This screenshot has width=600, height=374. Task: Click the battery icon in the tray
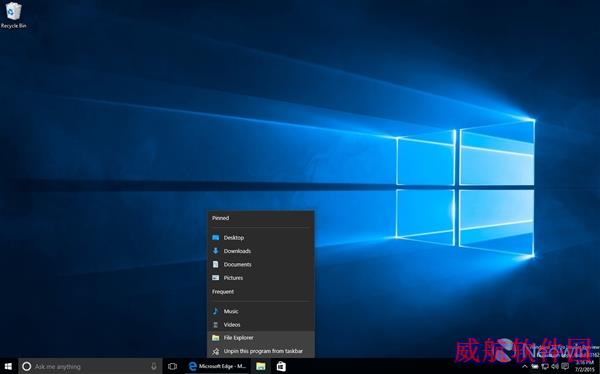coord(535,367)
